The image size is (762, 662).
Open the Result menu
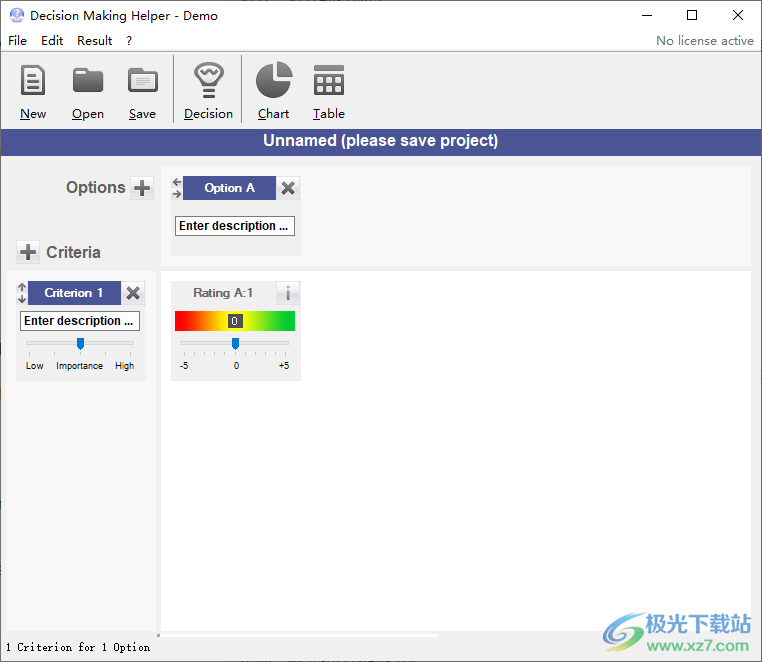coord(95,41)
